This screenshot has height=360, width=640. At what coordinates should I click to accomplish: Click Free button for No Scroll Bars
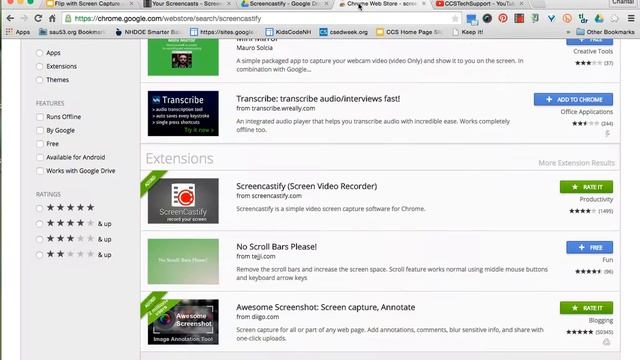[x=589, y=247]
